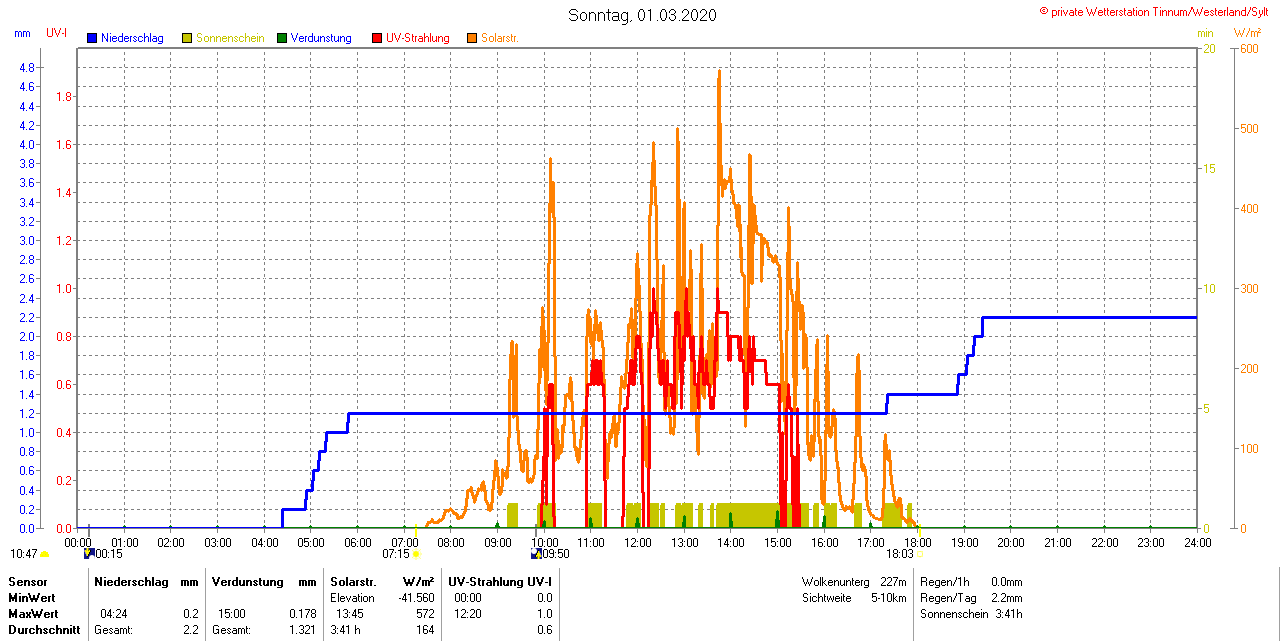The image size is (1280, 641).
Task: Click the min axis unit label top right
Action: click(1205, 33)
